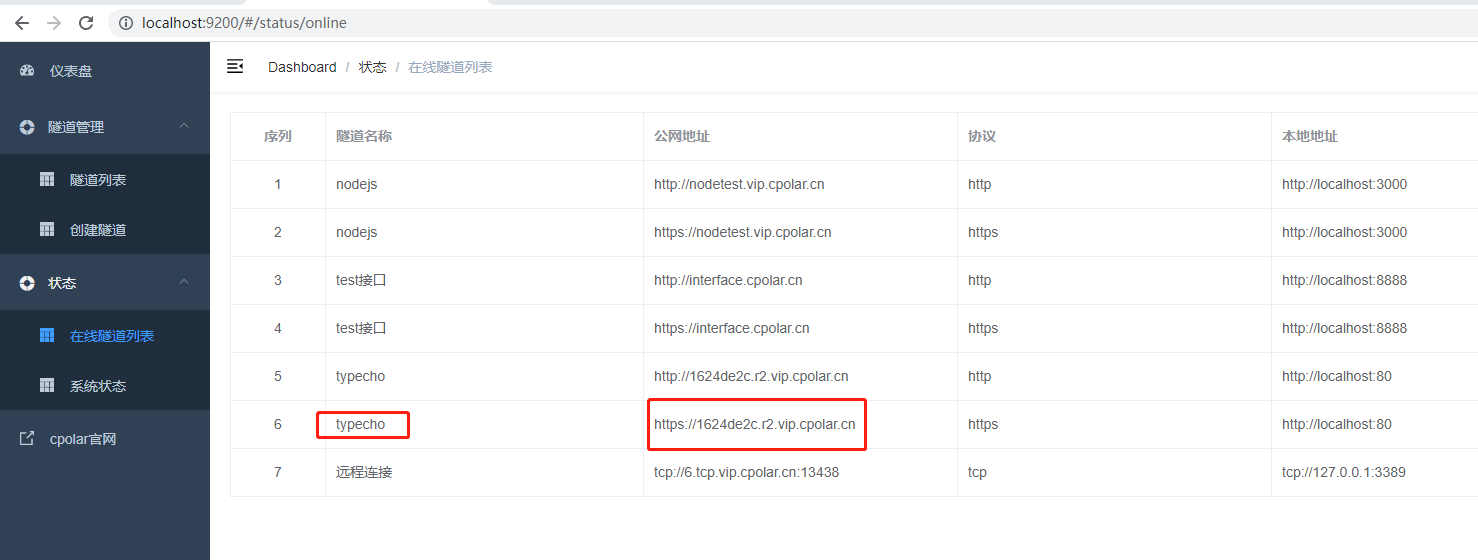1478x560 pixels.
Task: Click the 创建隧道 grid icon
Action: pos(46,229)
